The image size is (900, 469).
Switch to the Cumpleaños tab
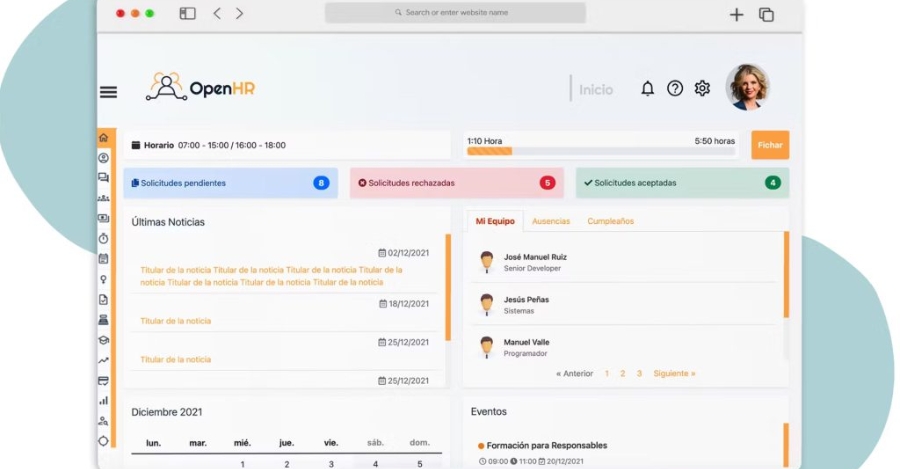coord(610,221)
